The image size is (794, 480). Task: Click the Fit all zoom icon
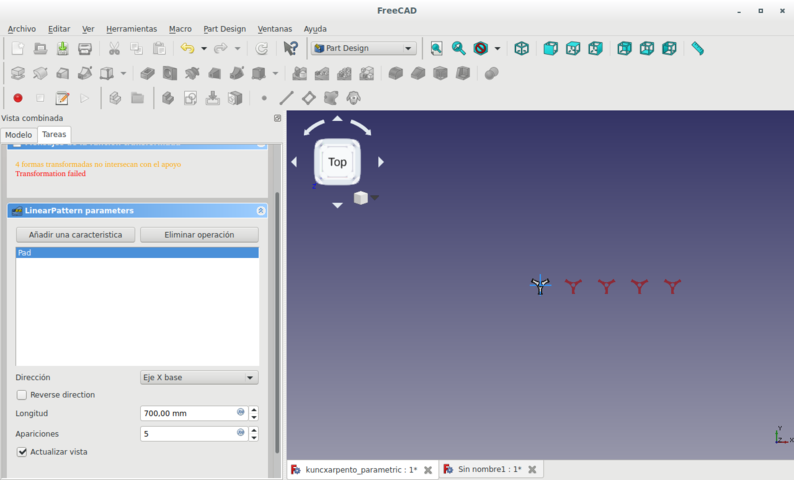pyautogui.click(x=436, y=48)
